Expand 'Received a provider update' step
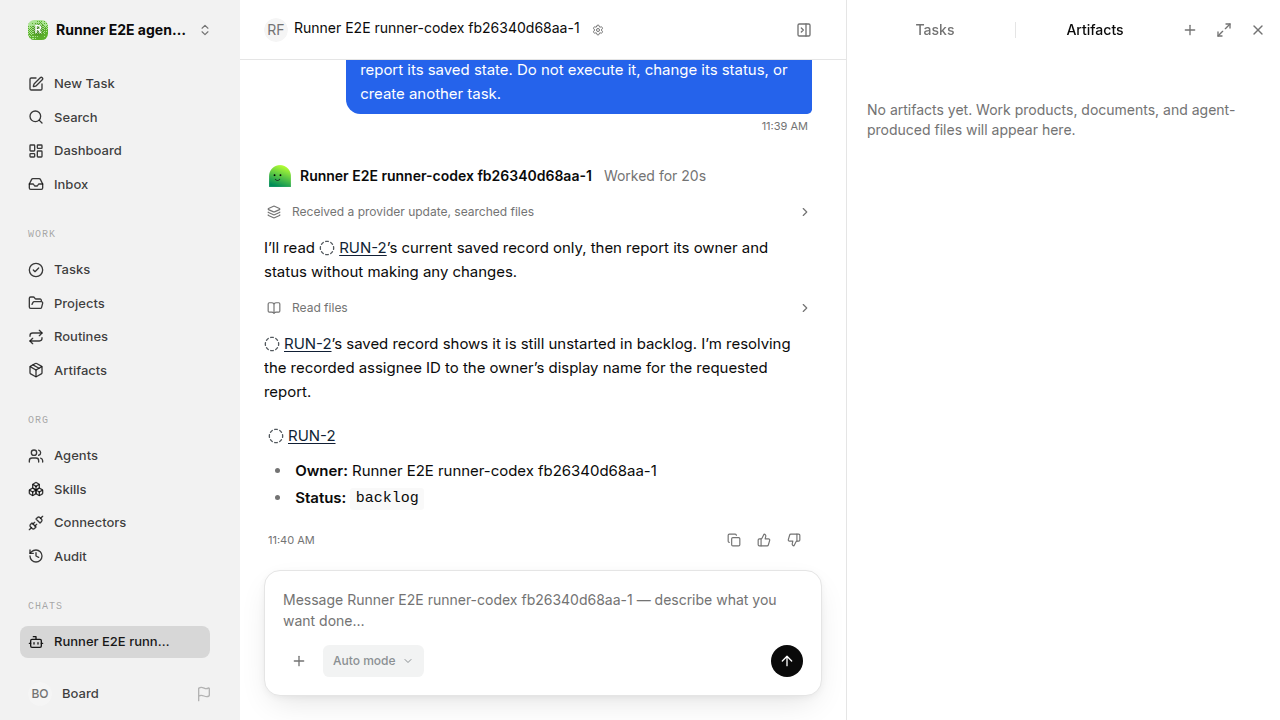Image resolution: width=1280 pixels, height=720 pixels. click(x=538, y=212)
